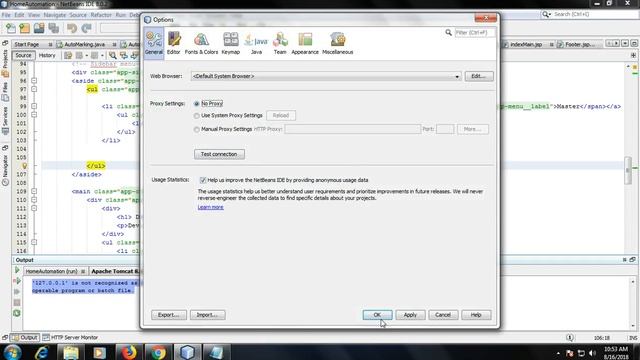Open the Java options category
640x360 pixels.
tap(256, 43)
